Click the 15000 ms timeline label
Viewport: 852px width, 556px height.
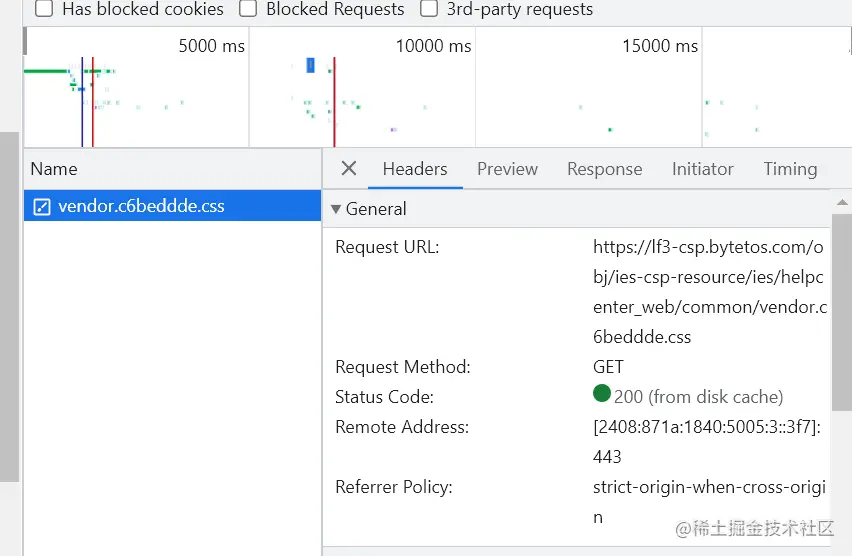click(660, 46)
